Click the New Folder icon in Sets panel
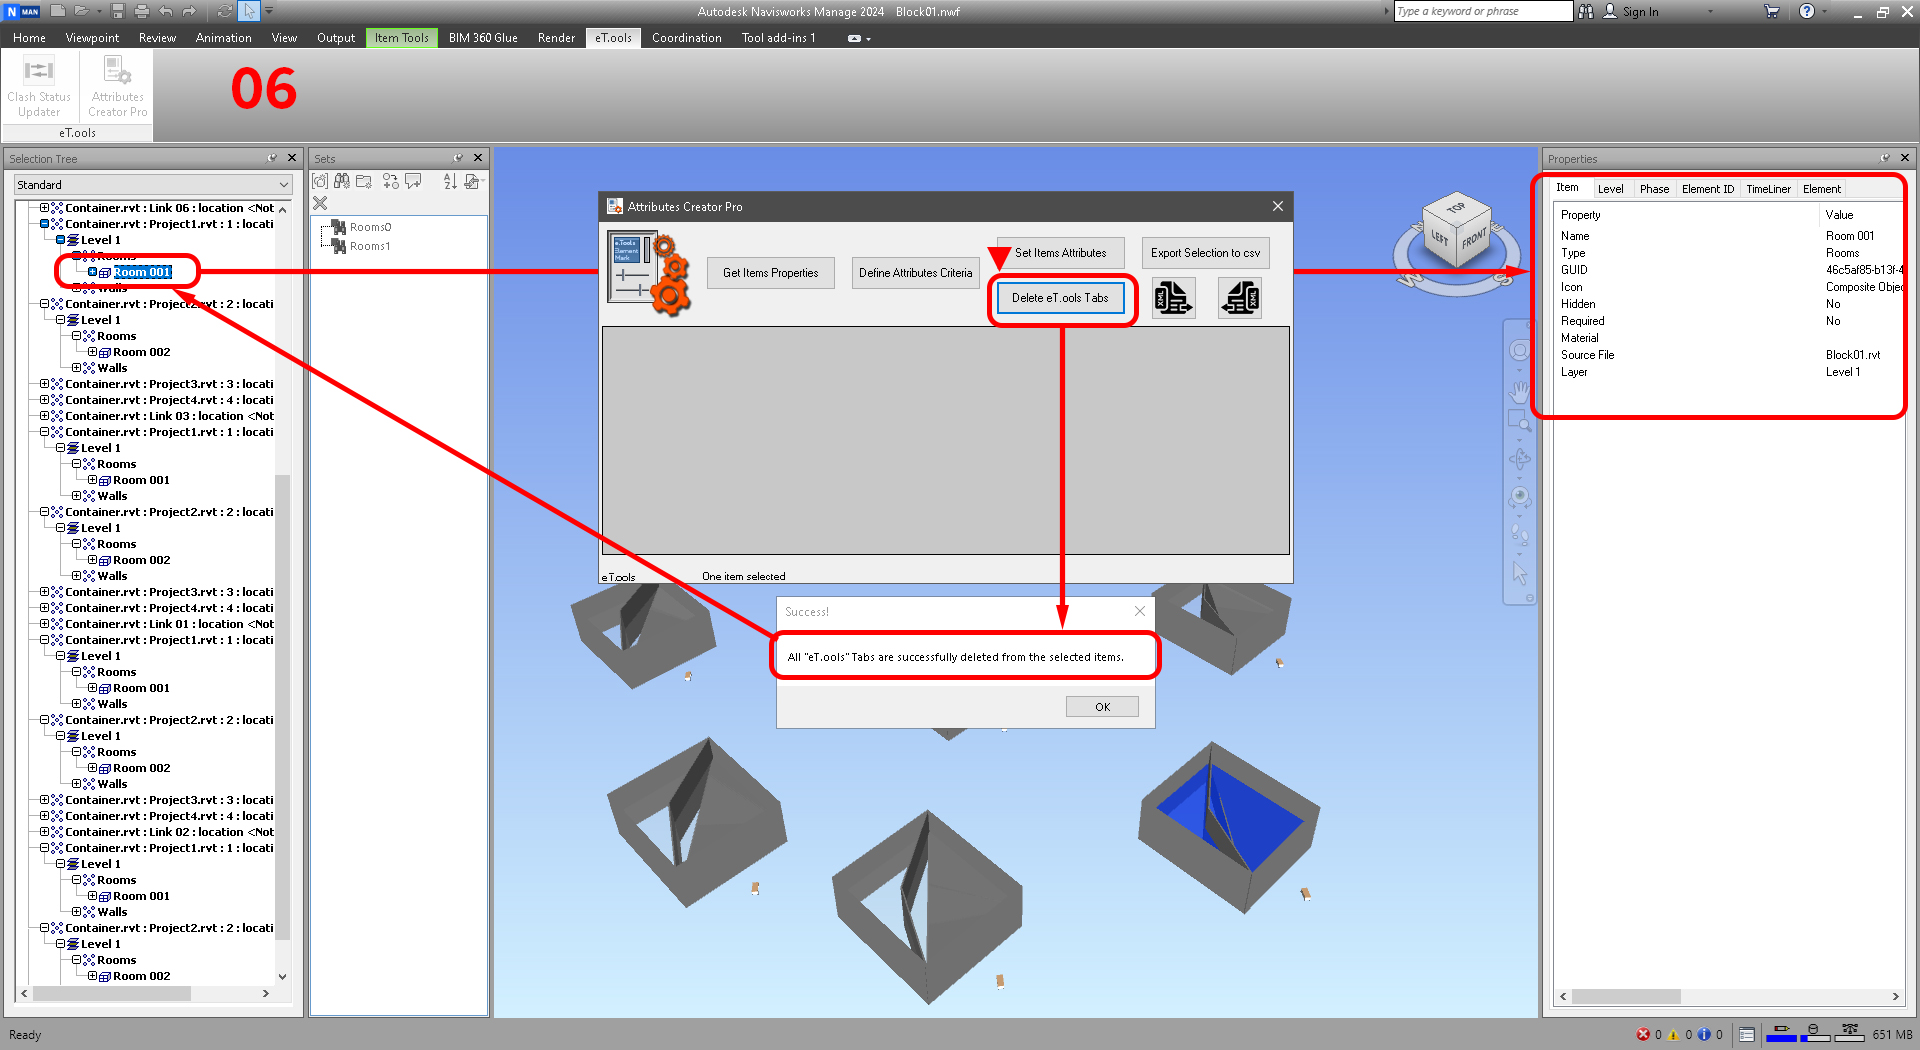1920x1050 pixels. click(x=364, y=181)
